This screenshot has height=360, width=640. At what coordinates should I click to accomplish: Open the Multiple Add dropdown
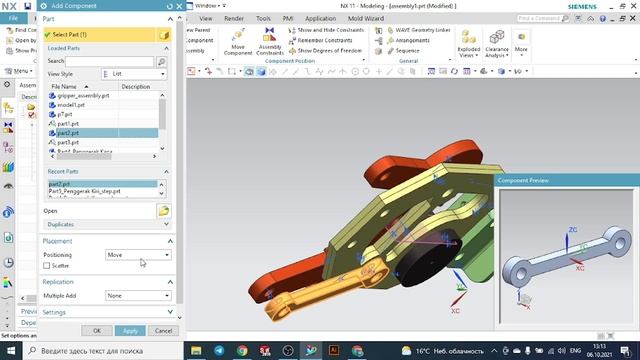[x=138, y=296]
